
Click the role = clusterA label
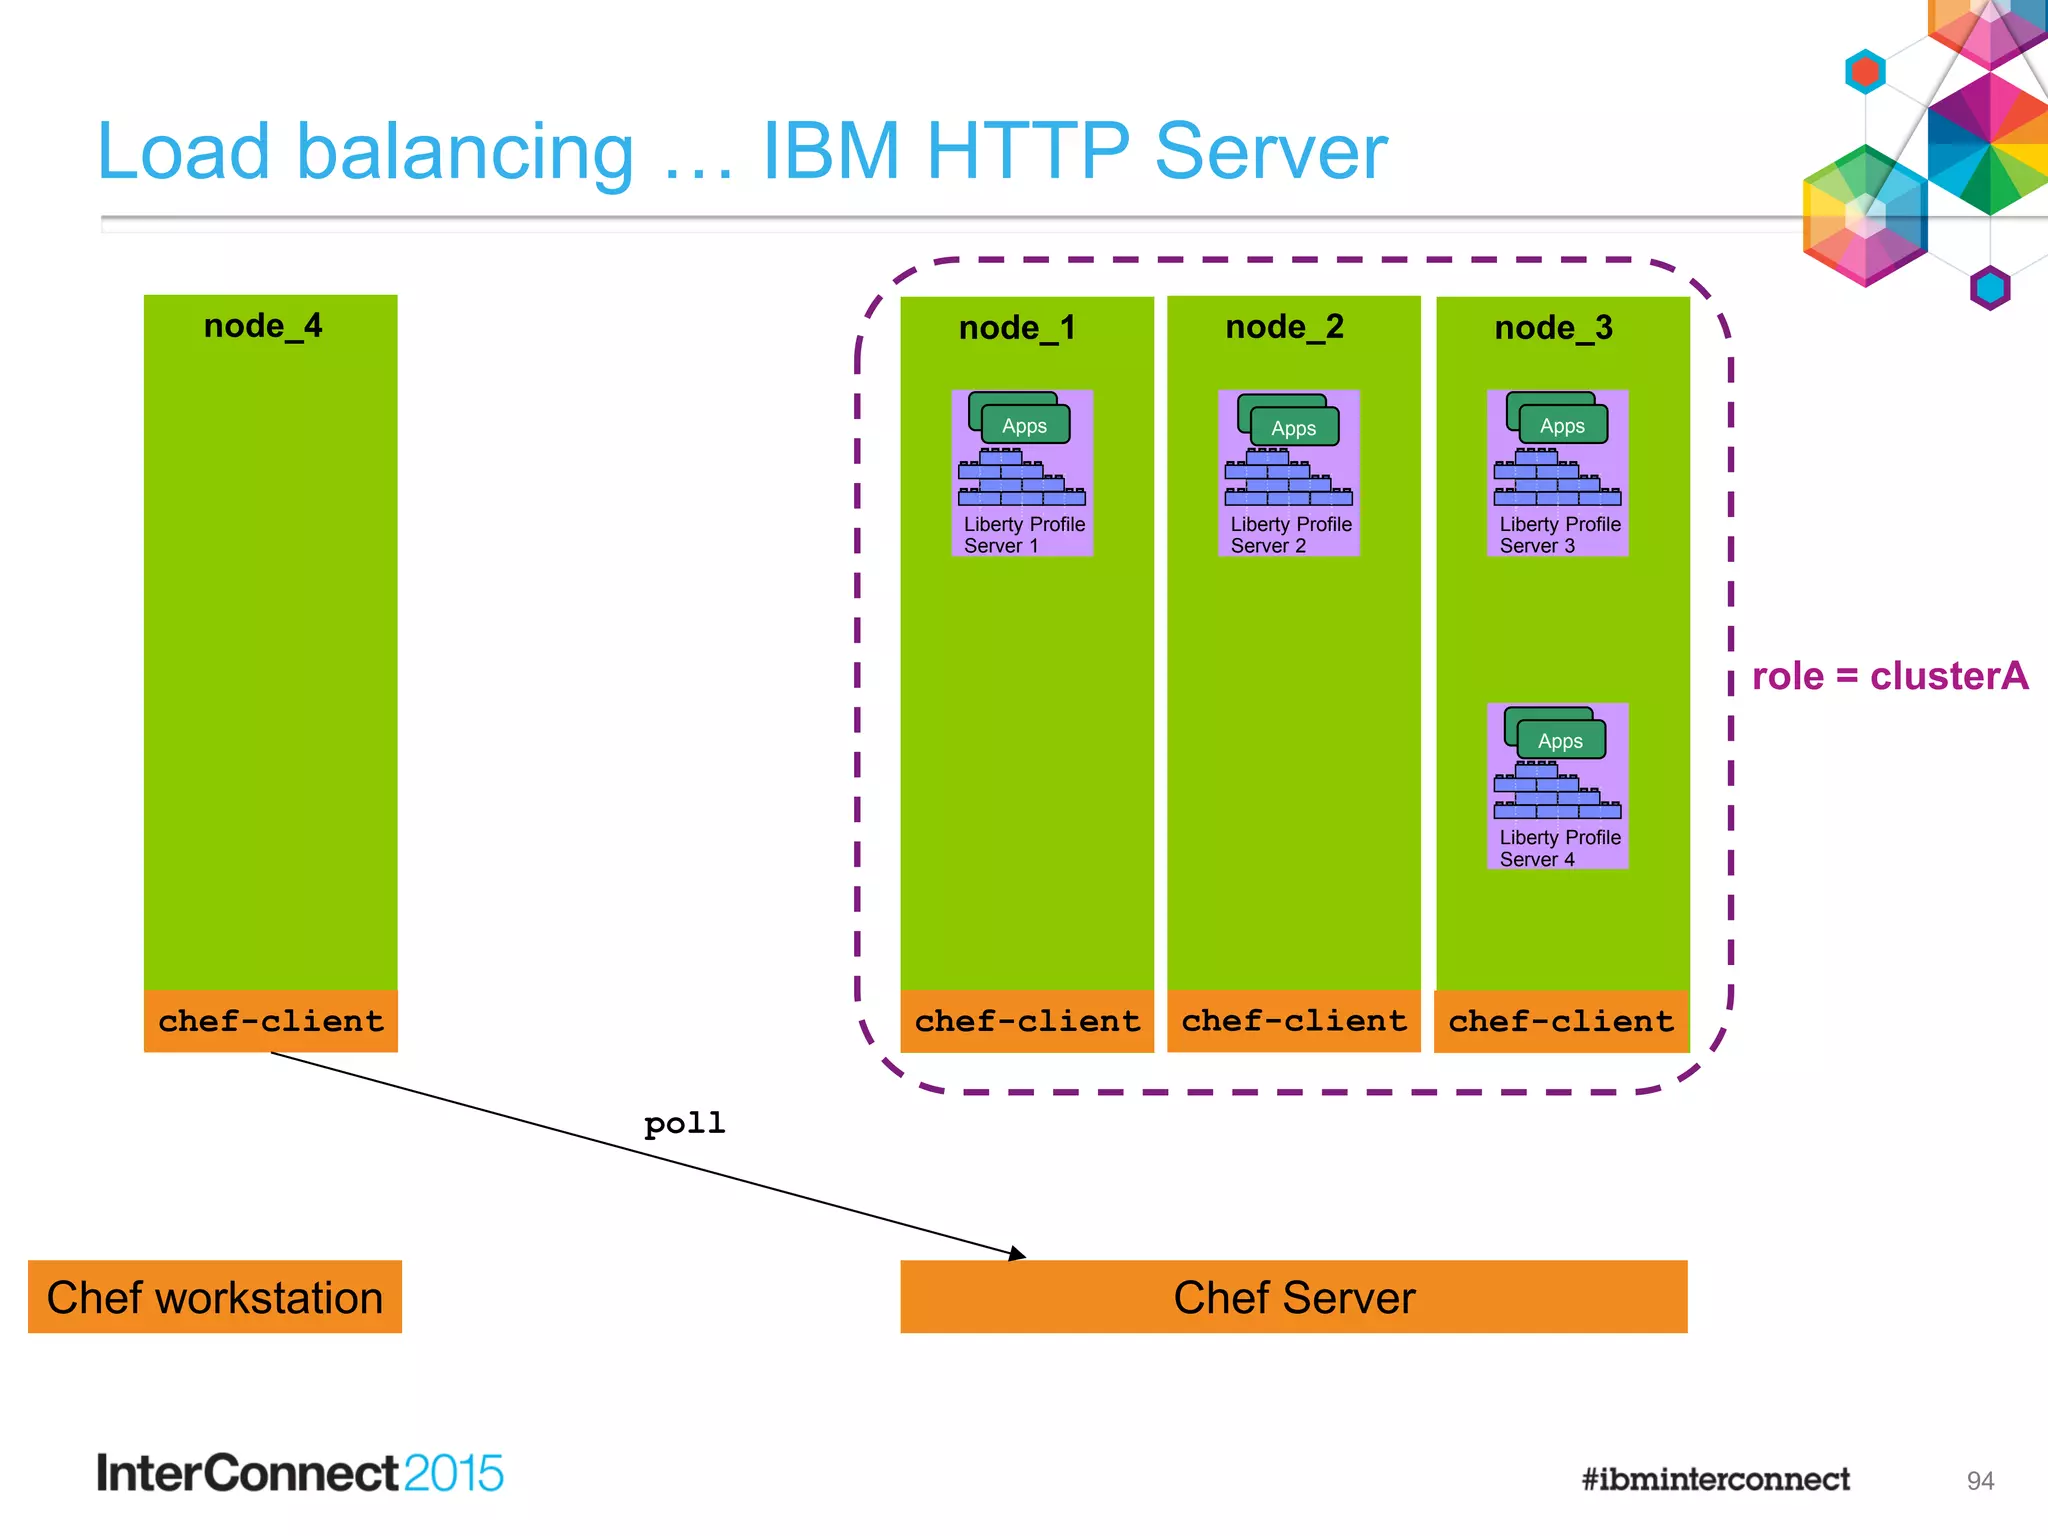click(x=1889, y=676)
